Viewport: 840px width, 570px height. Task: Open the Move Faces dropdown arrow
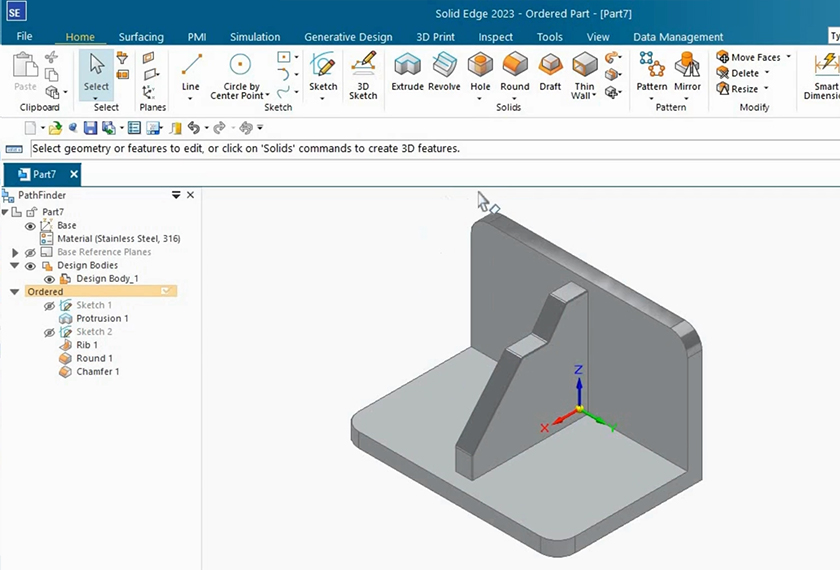[x=788, y=57]
